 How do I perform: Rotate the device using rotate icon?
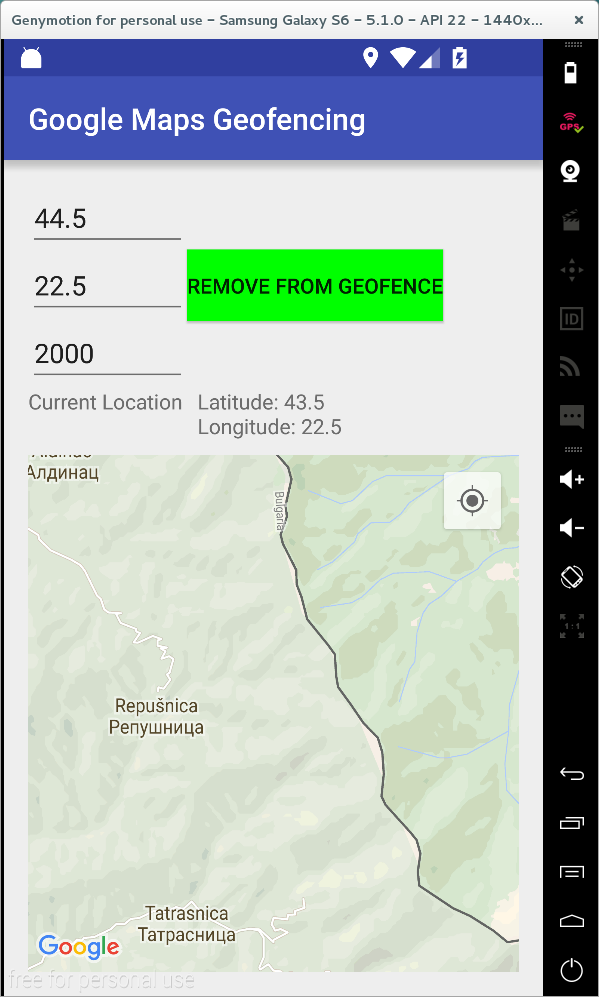pos(571,577)
